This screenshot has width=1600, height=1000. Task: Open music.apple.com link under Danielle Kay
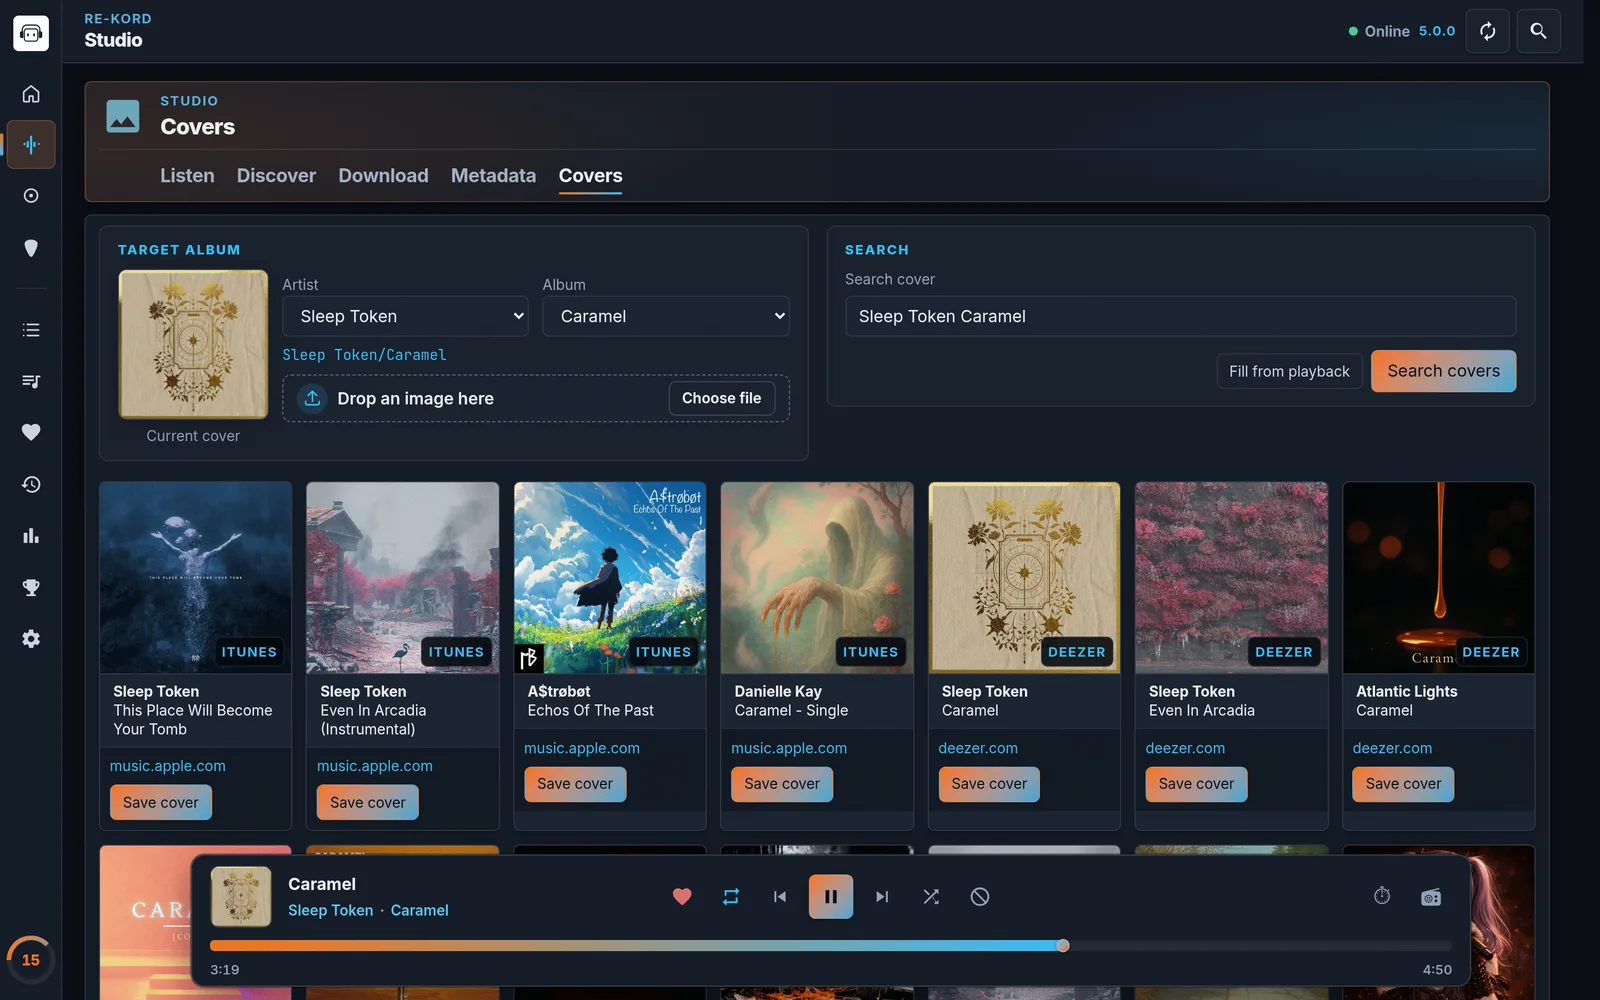click(789, 748)
